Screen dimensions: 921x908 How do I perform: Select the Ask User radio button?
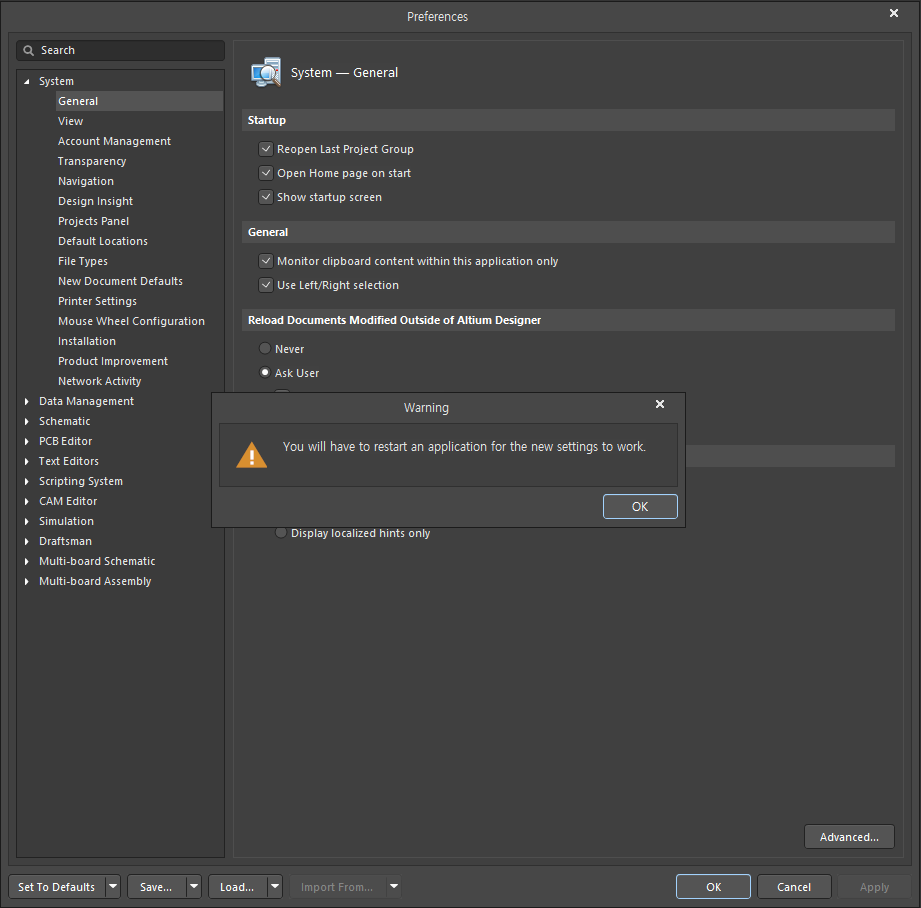tap(265, 373)
